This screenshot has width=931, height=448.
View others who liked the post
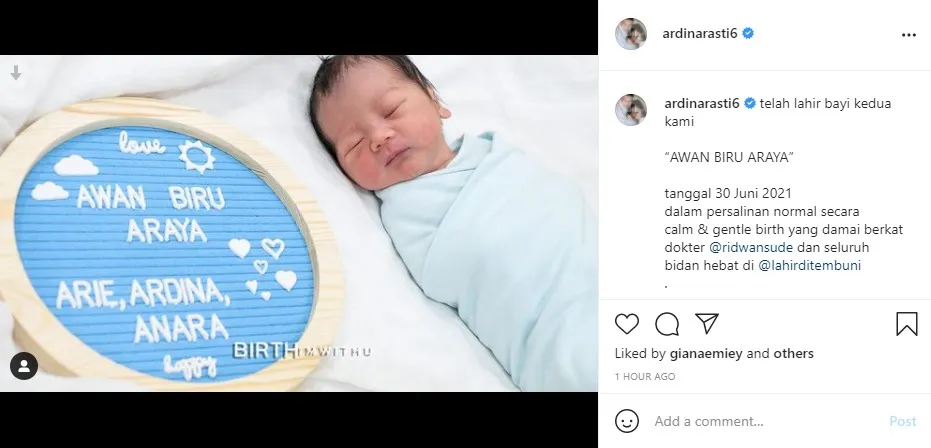793,354
